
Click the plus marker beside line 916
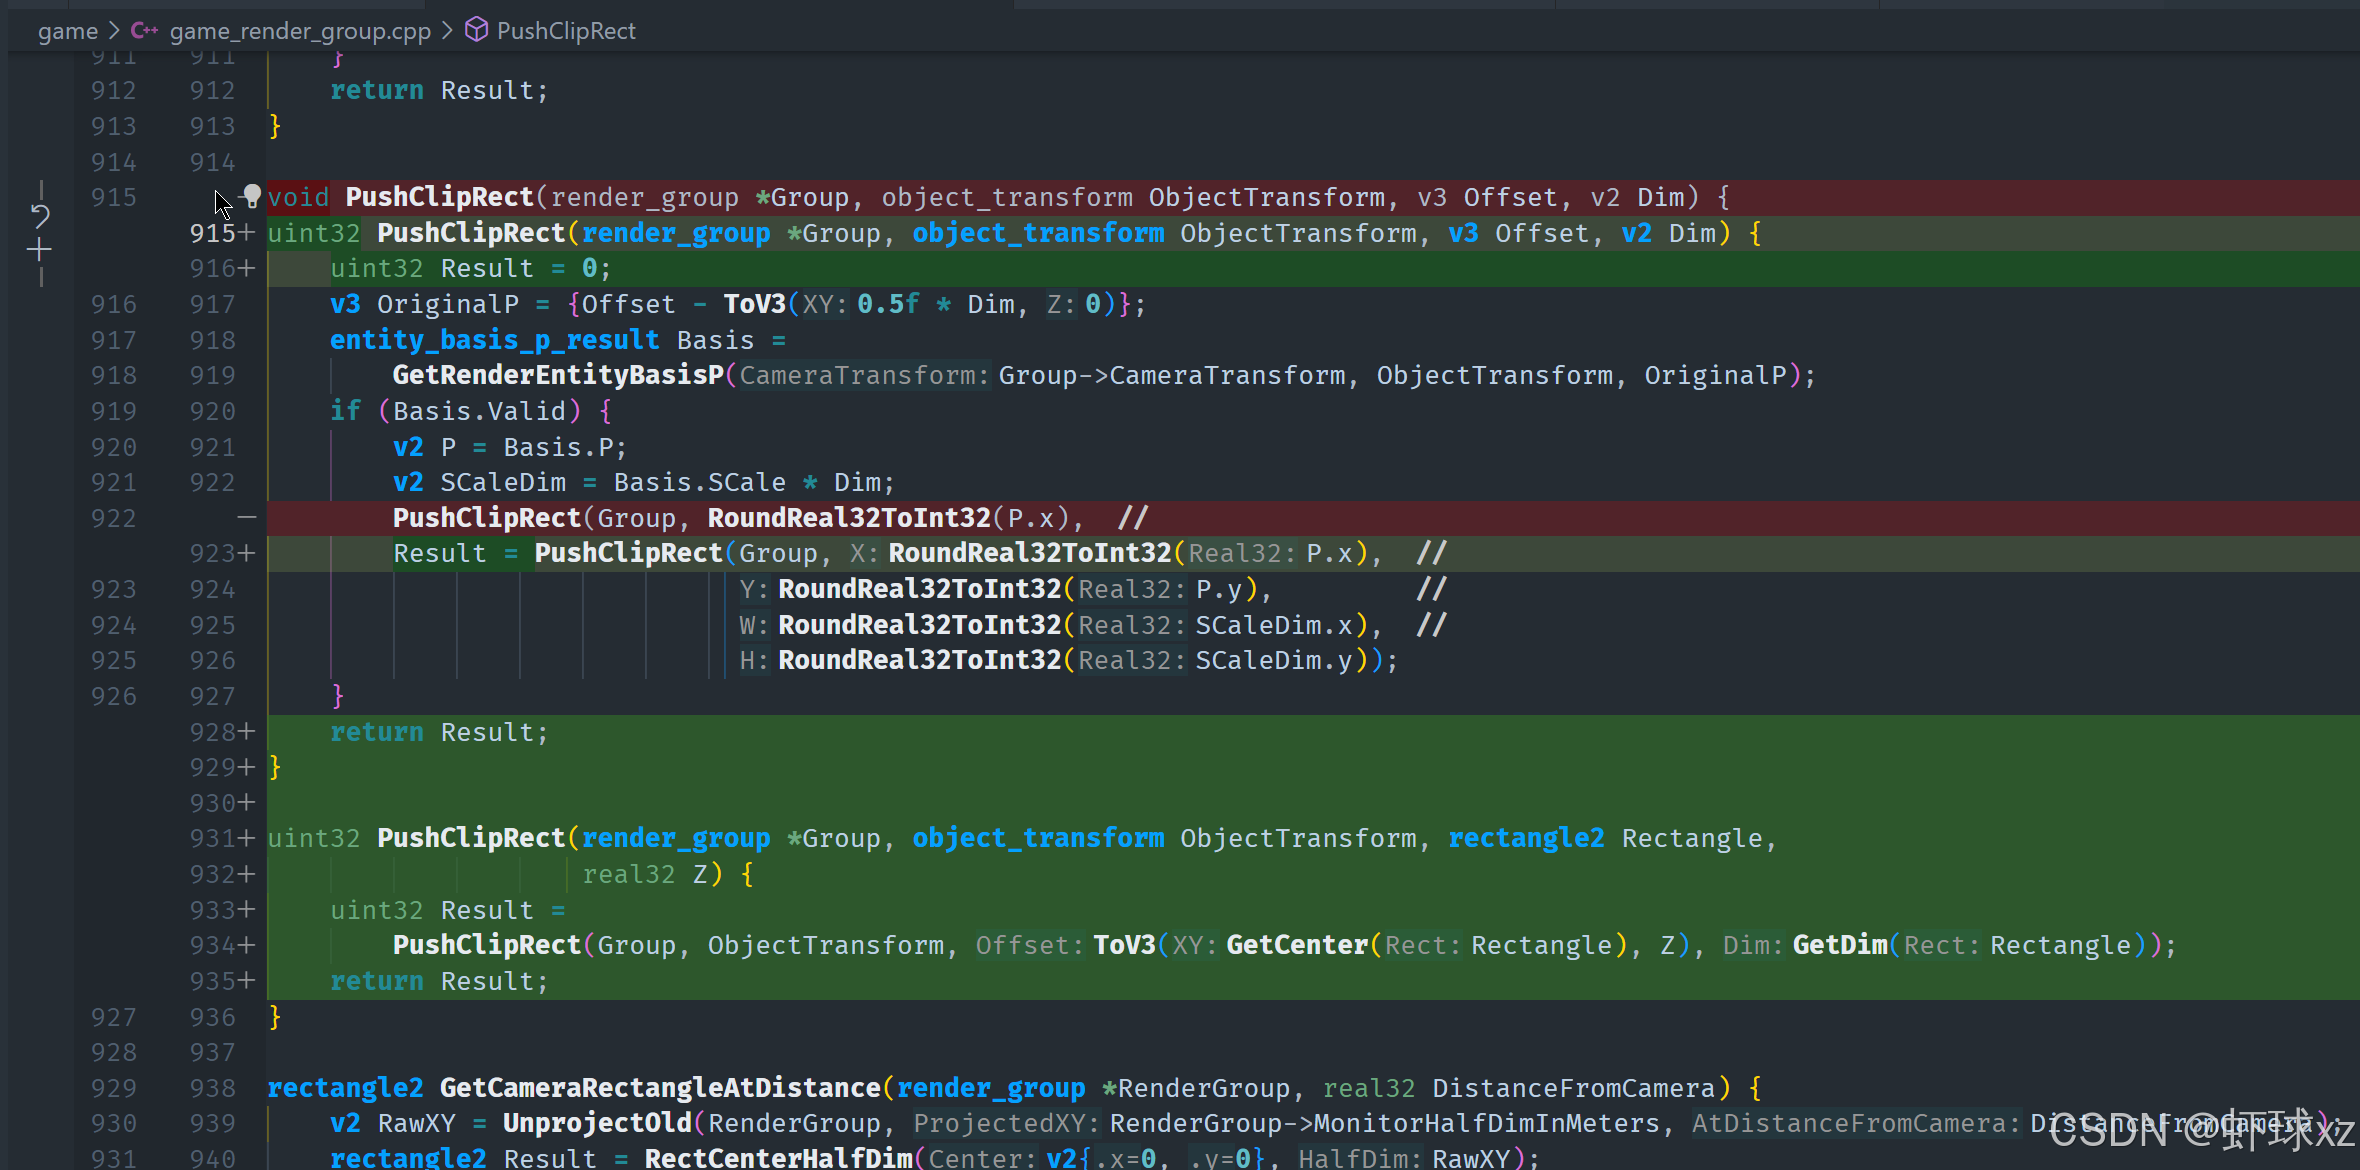[x=247, y=269]
